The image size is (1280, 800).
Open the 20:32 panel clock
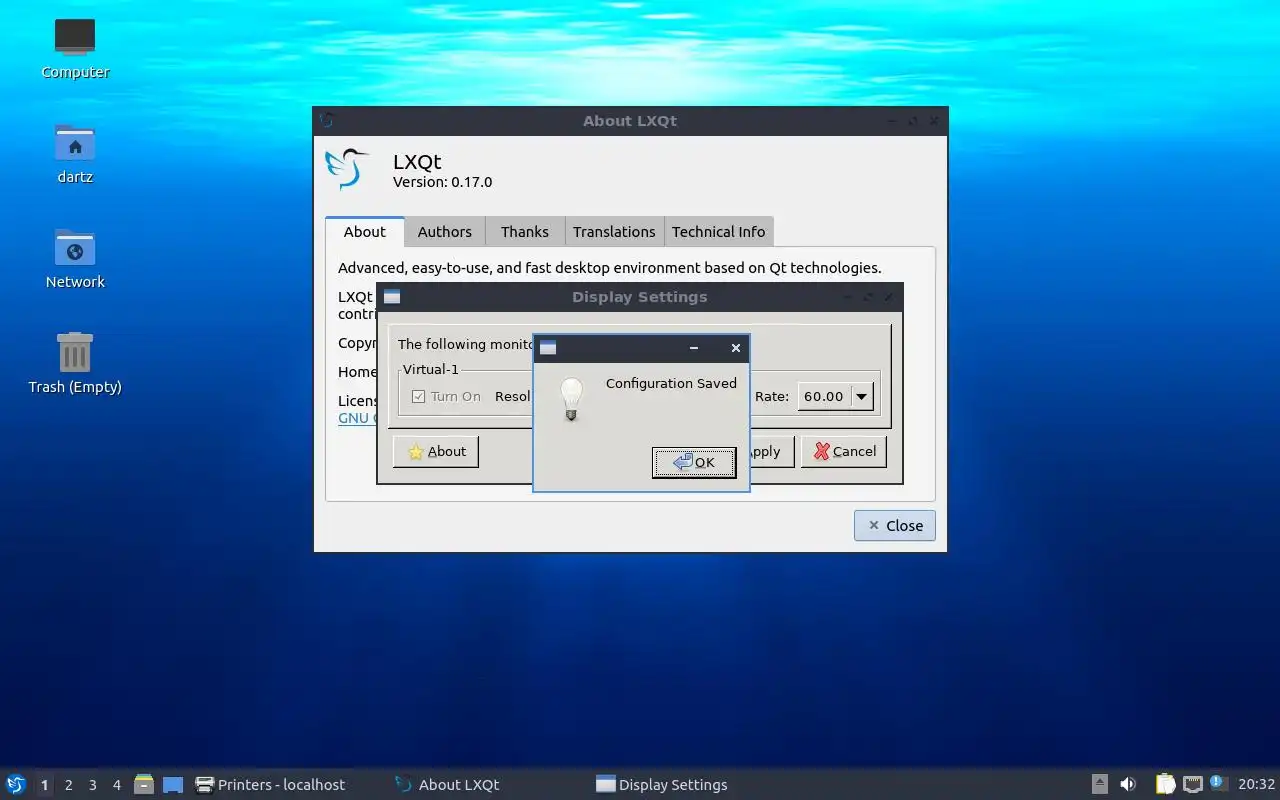pyautogui.click(x=1256, y=785)
